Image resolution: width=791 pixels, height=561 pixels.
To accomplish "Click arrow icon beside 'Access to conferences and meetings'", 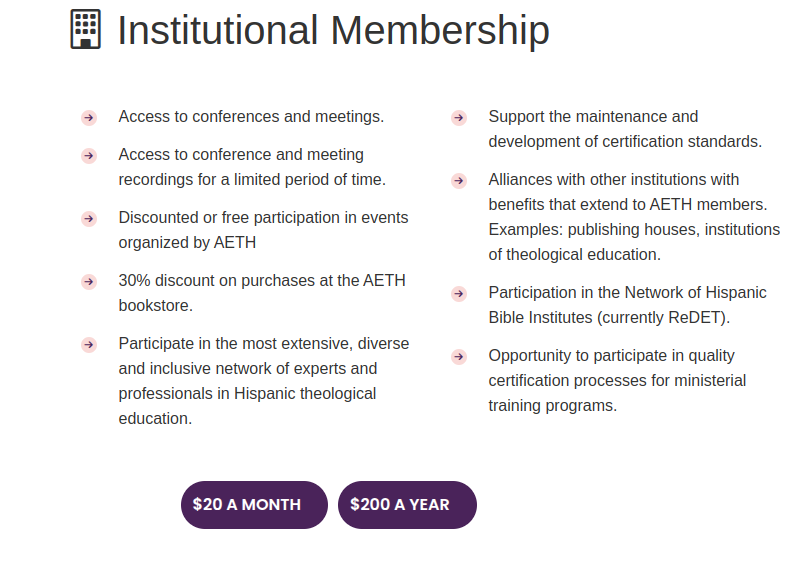I will click(x=89, y=118).
